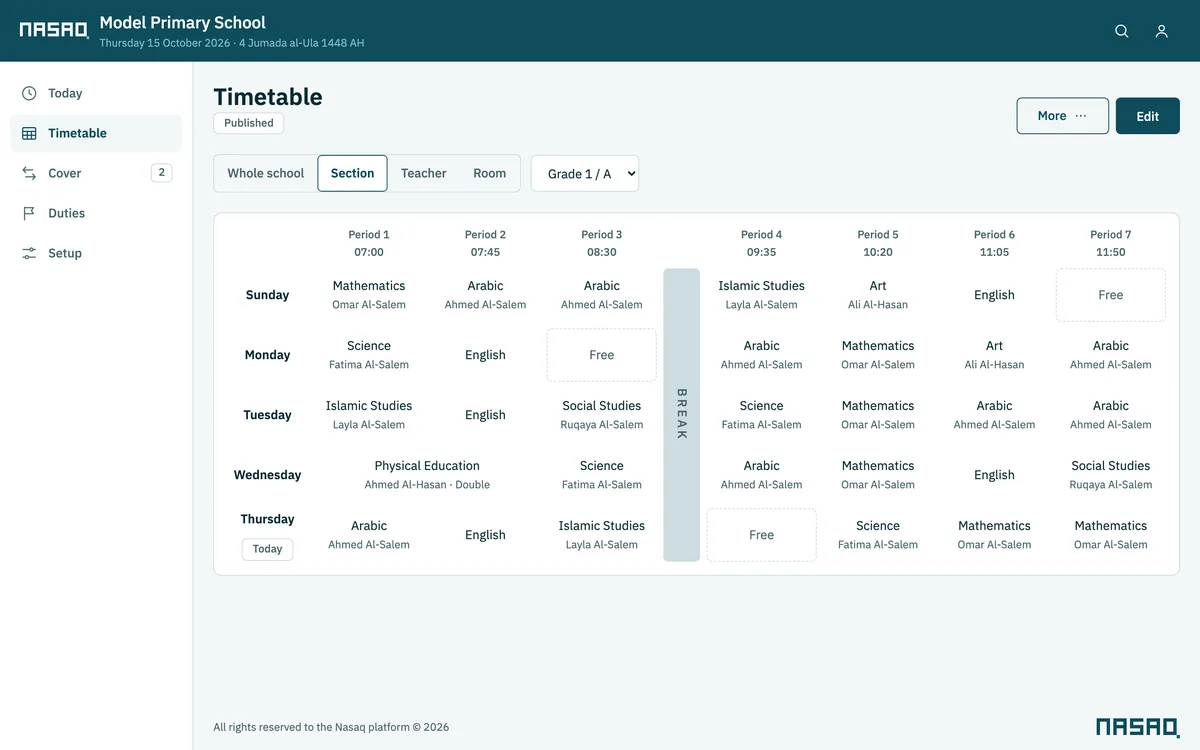
Task: Click the NASAQ logo in the header
Action: (x=54, y=30)
